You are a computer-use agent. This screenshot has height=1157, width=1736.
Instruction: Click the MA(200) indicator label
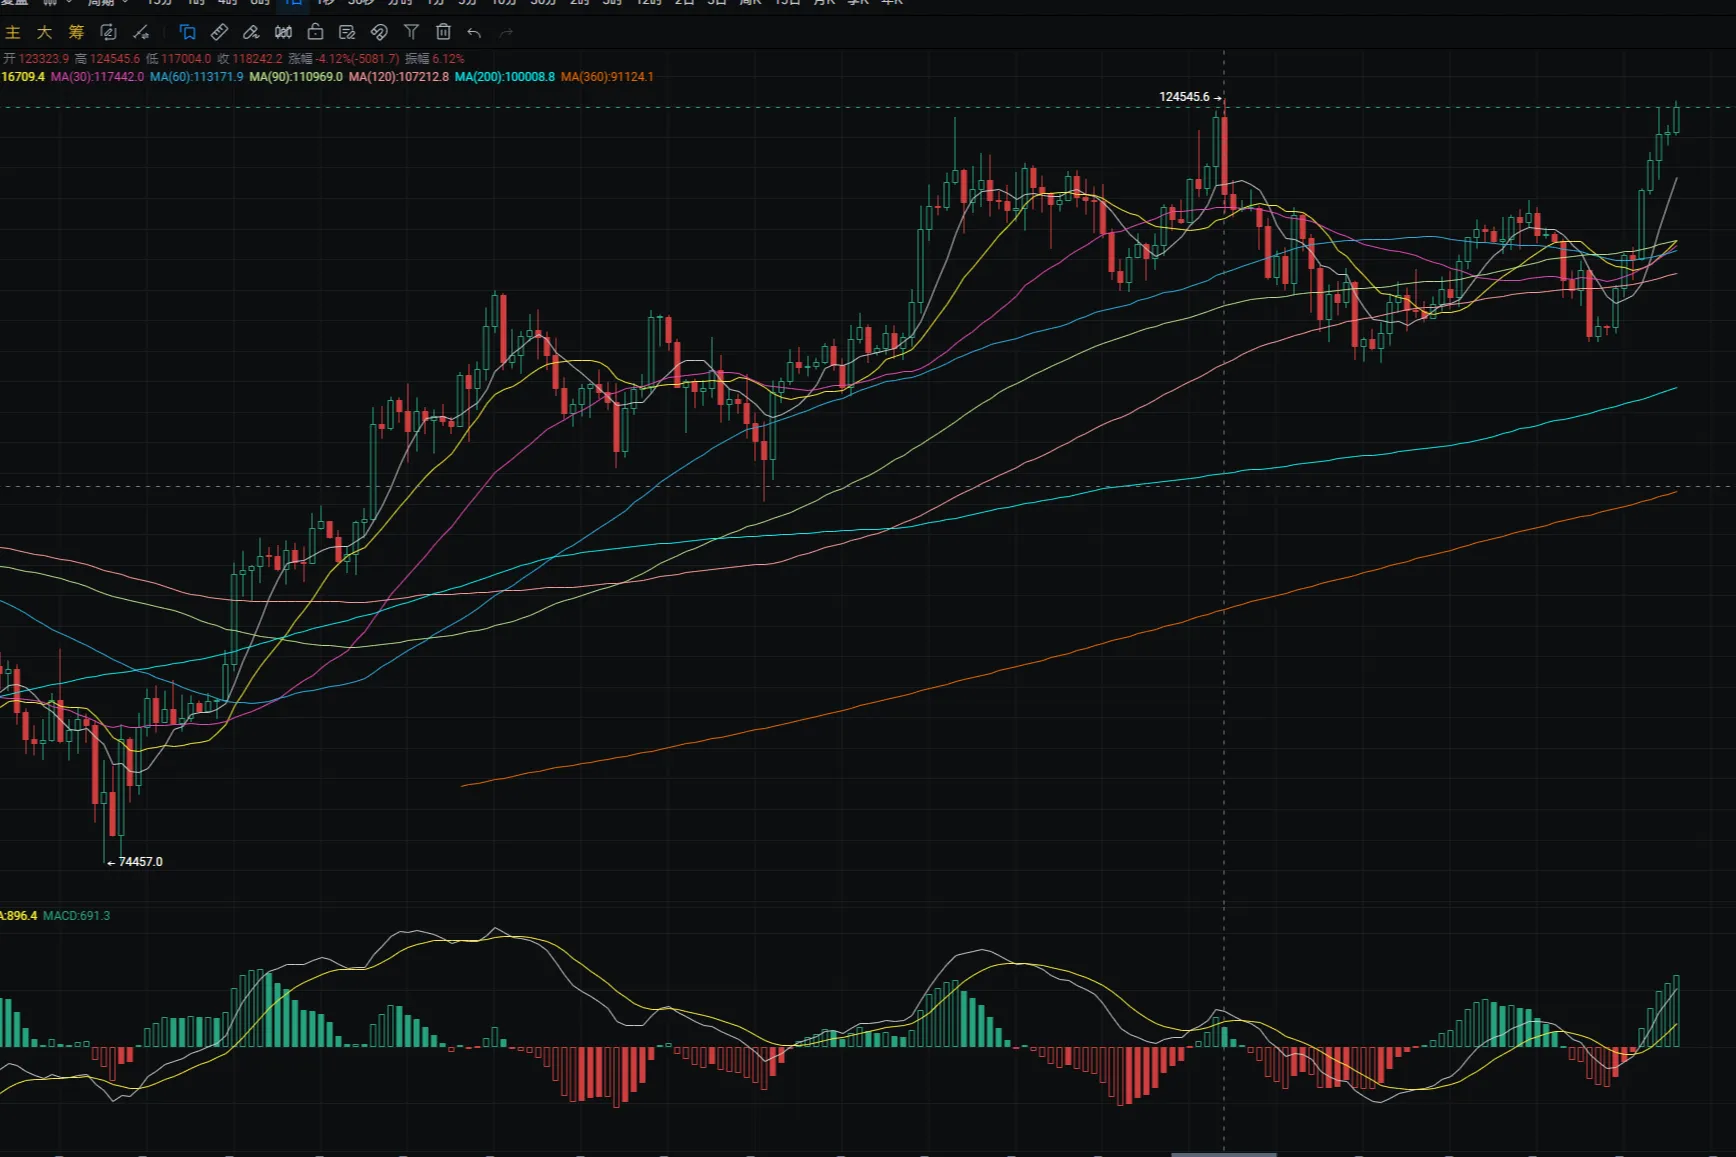504,77
